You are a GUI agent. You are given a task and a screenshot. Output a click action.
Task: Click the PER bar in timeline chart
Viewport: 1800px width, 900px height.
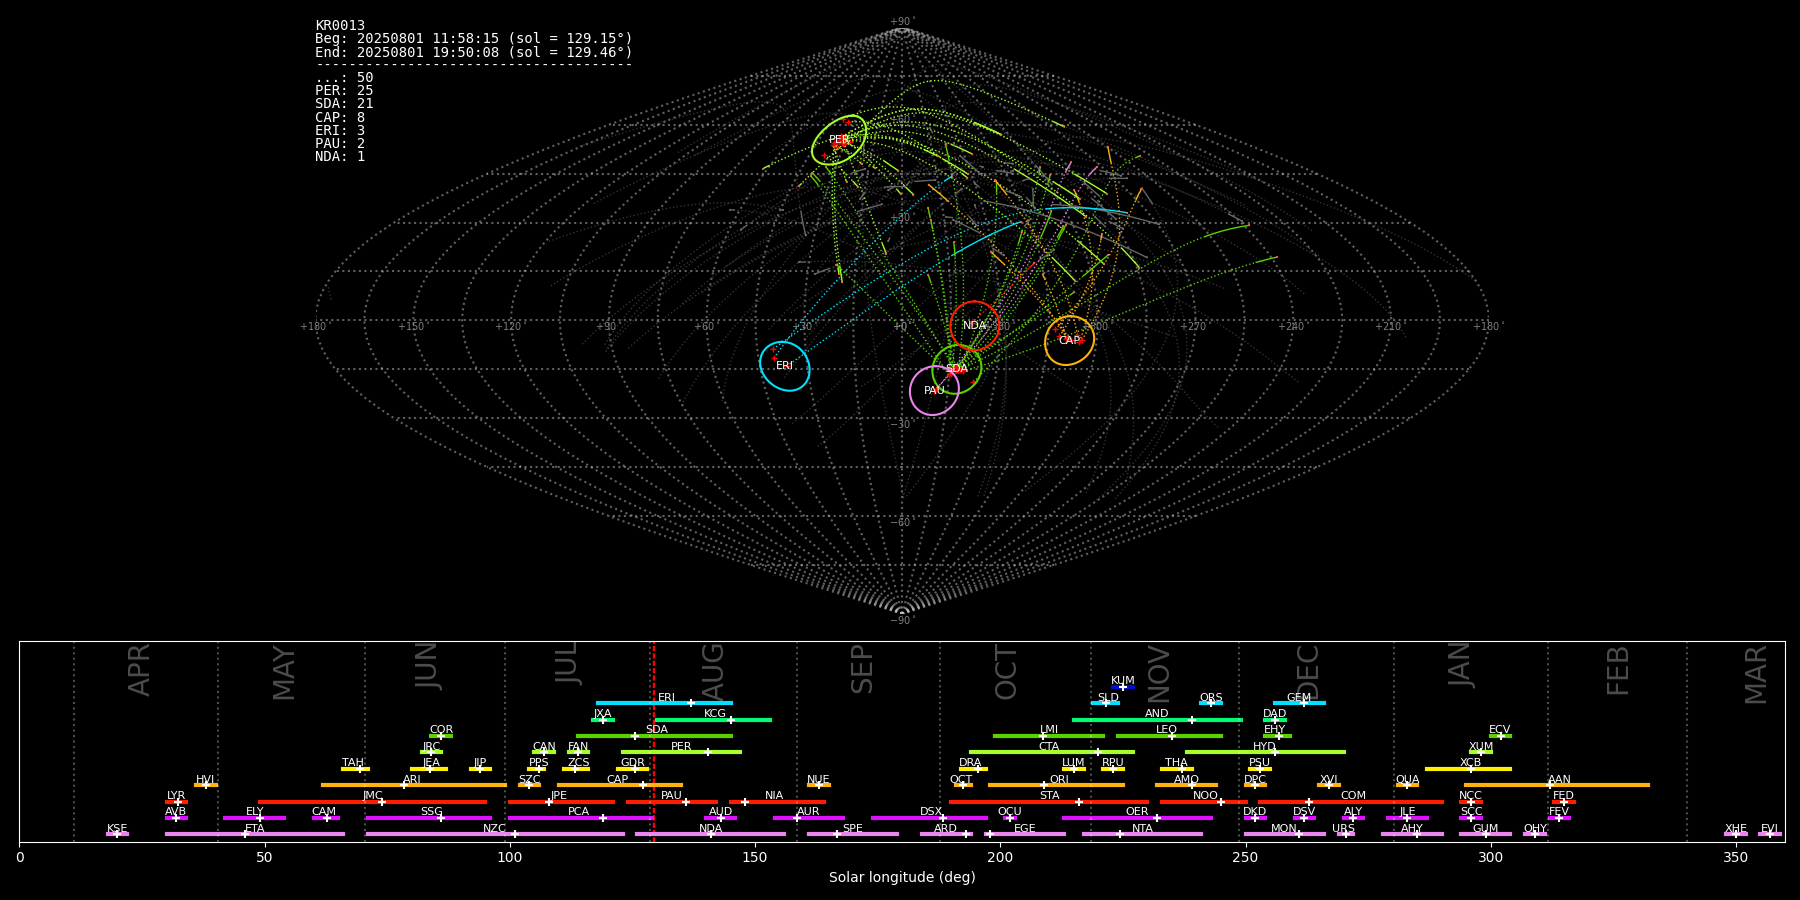point(681,752)
